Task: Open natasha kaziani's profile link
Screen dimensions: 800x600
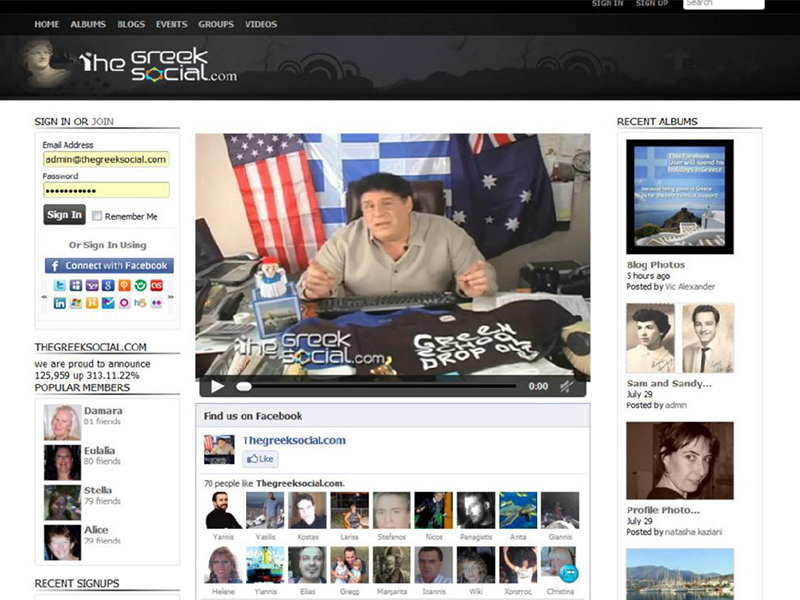Action: 693,532
